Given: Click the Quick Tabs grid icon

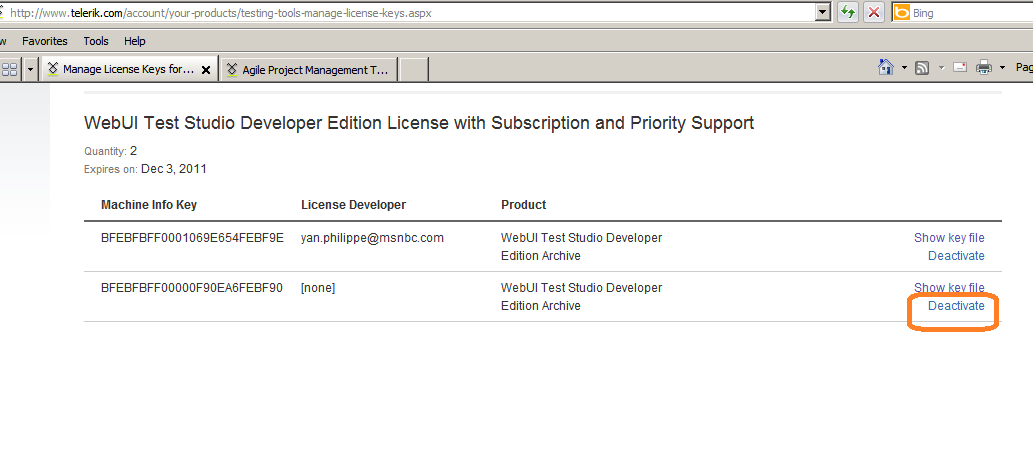Looking at the screenshot, I should 10,69.
